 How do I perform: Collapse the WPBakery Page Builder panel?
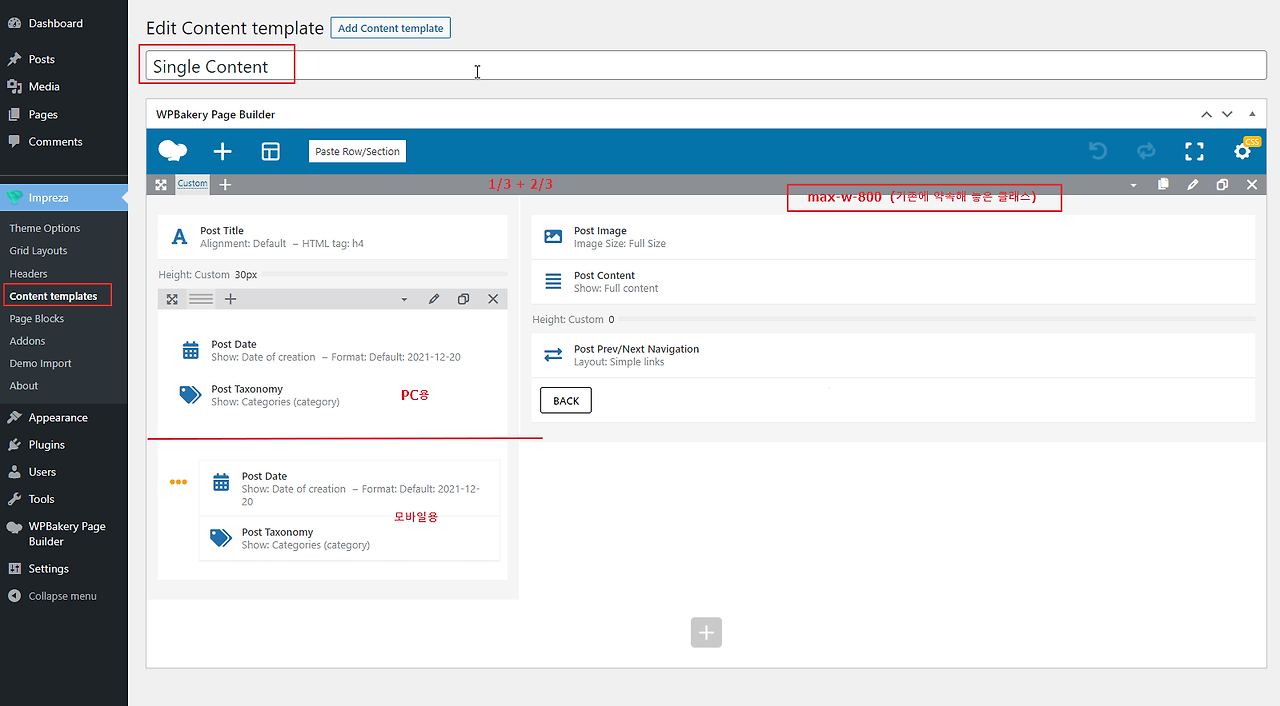pos(1251,114)
